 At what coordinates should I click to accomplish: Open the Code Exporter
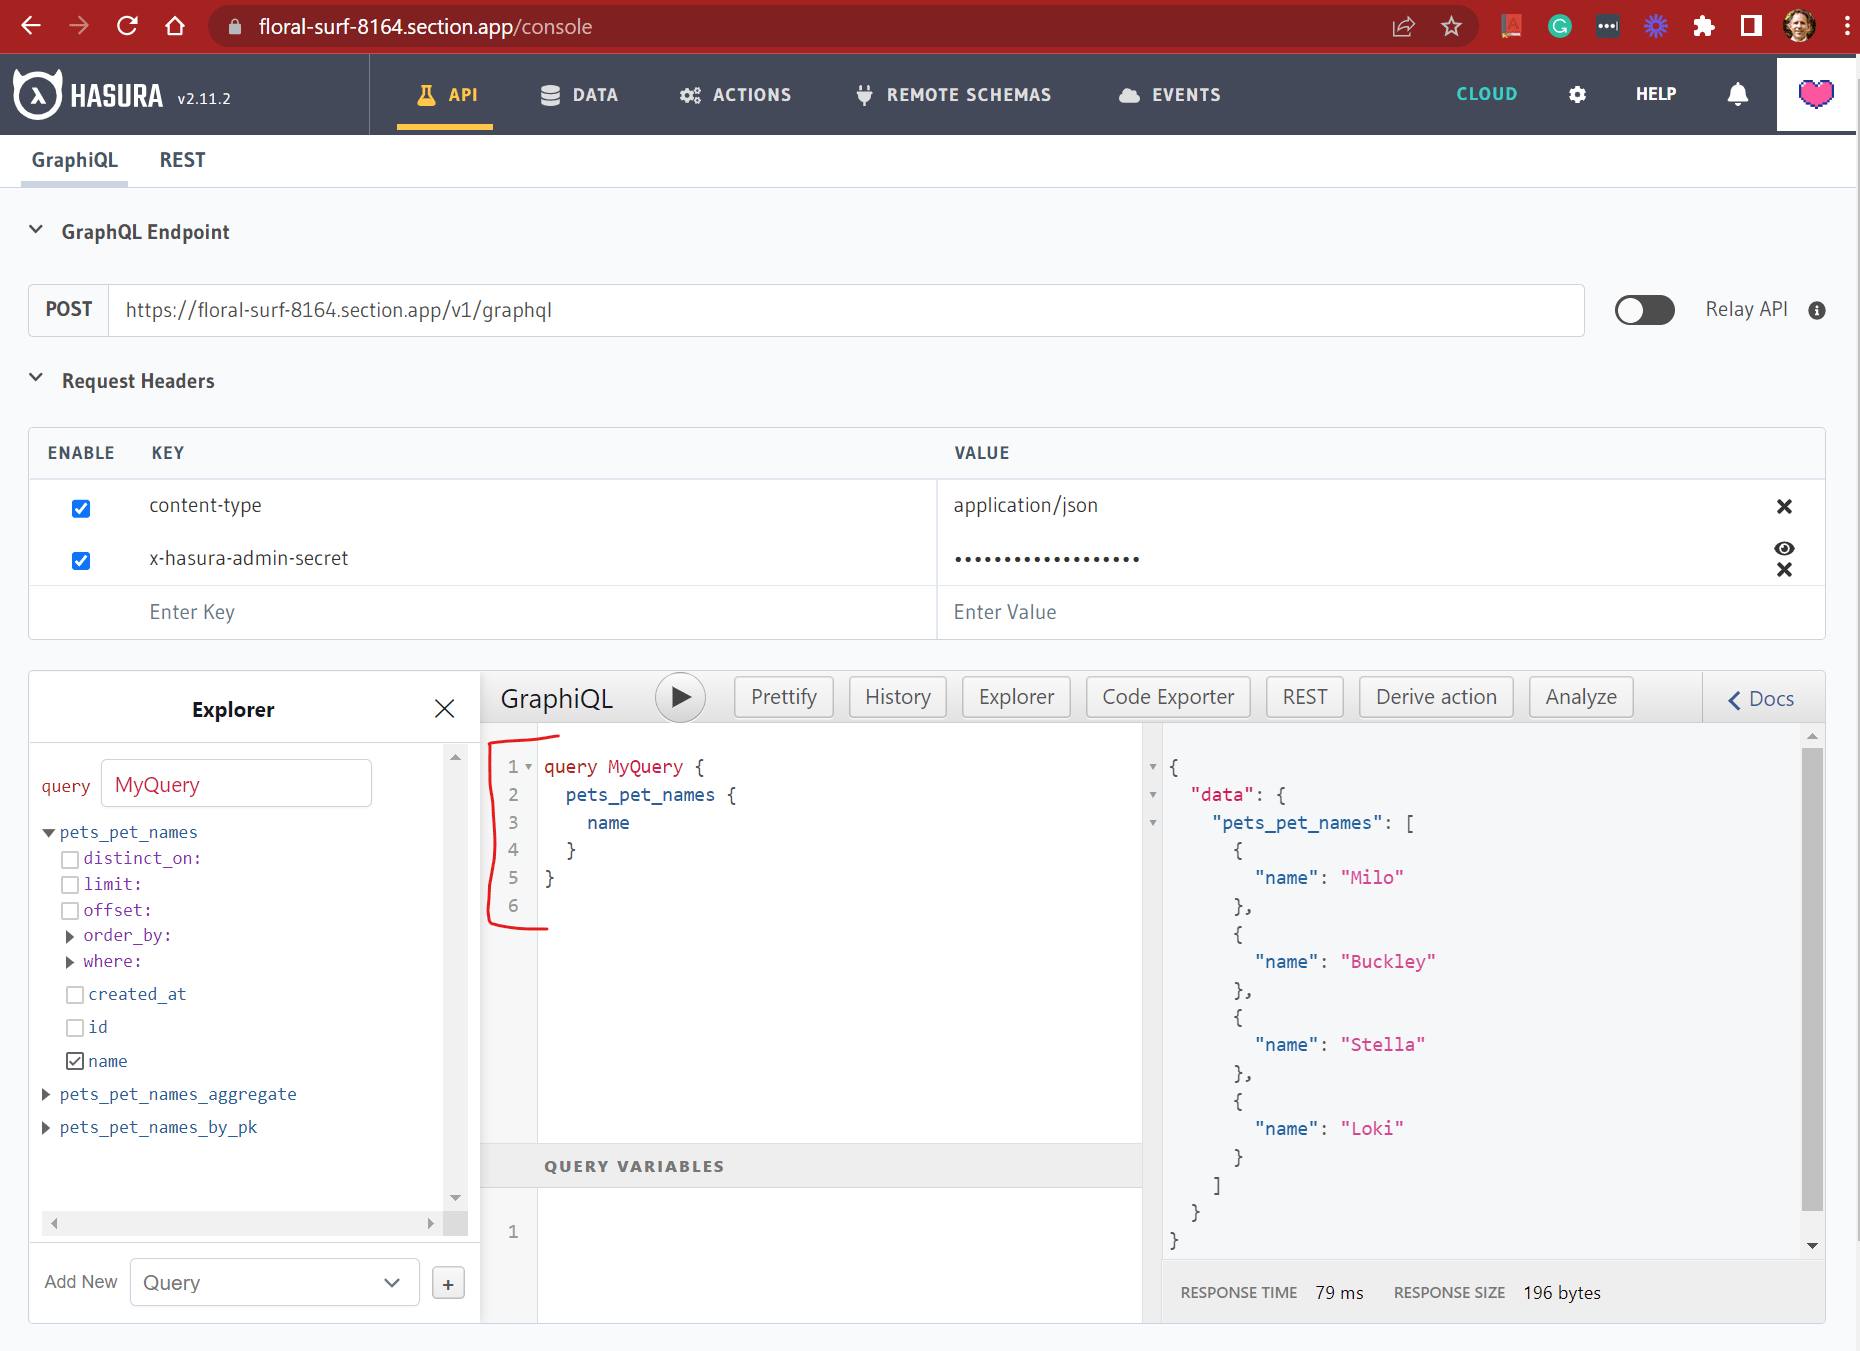(1168, 697)
